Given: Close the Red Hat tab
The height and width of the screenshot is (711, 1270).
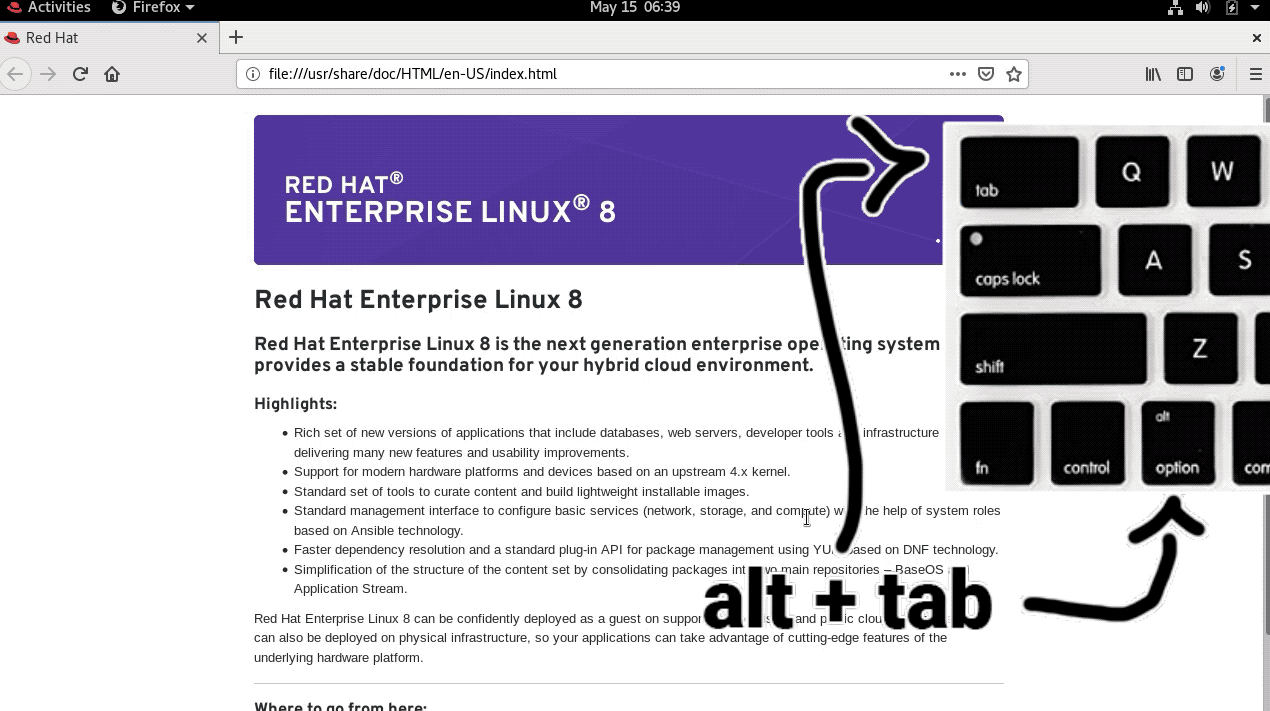Looking at the screenshot, I should [202, 38].
